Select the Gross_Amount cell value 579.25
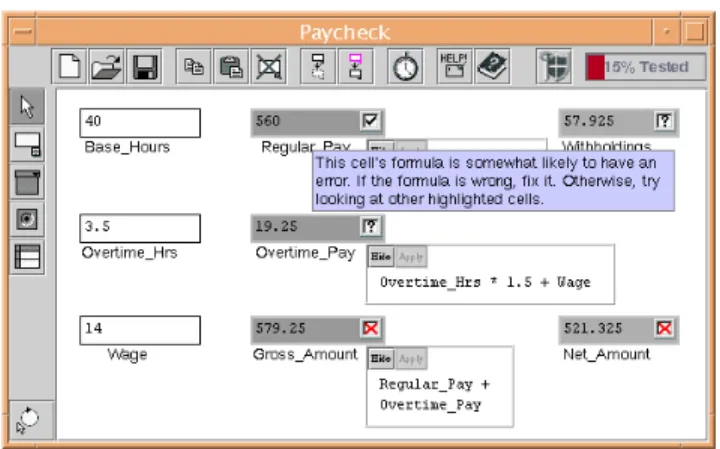Image resolution: width=720 pixels, height=449 pixels. (281, 328)
